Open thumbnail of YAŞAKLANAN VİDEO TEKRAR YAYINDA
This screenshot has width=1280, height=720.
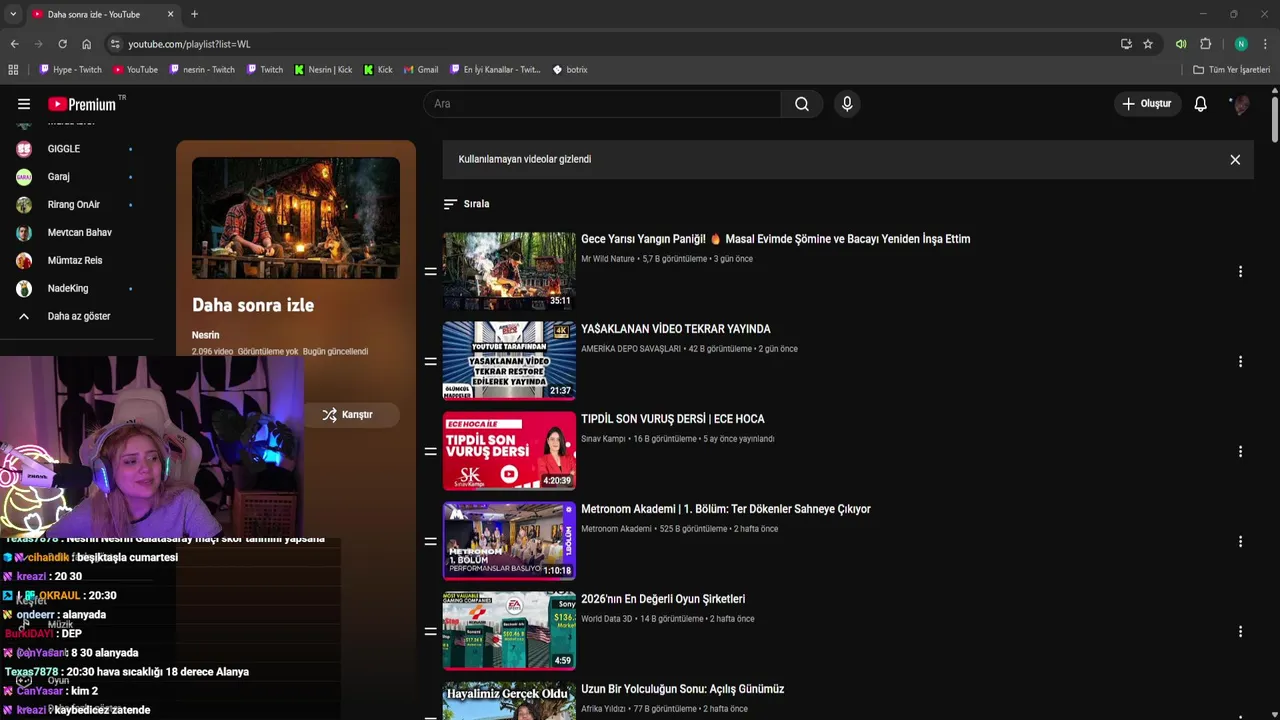pos(509,361)
